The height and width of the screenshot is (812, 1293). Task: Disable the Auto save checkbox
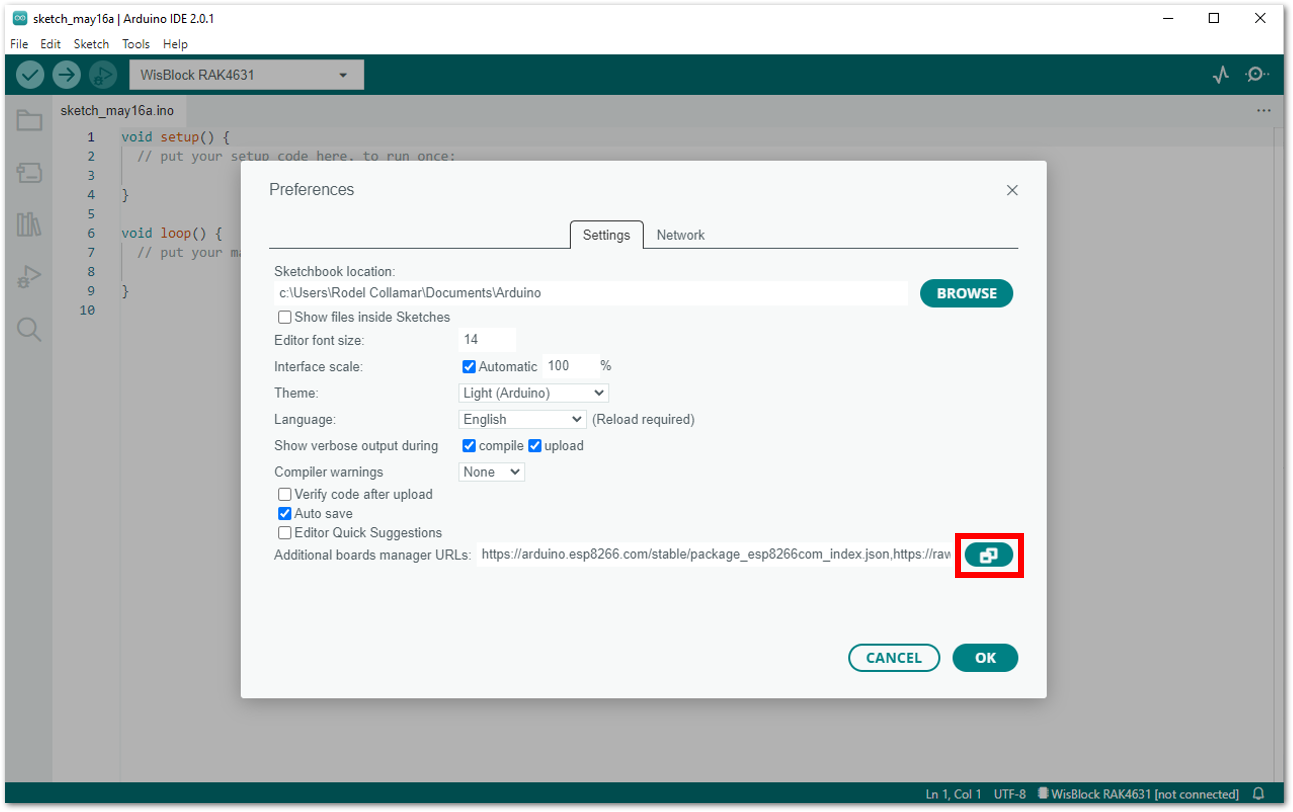[x=285, y=513]
